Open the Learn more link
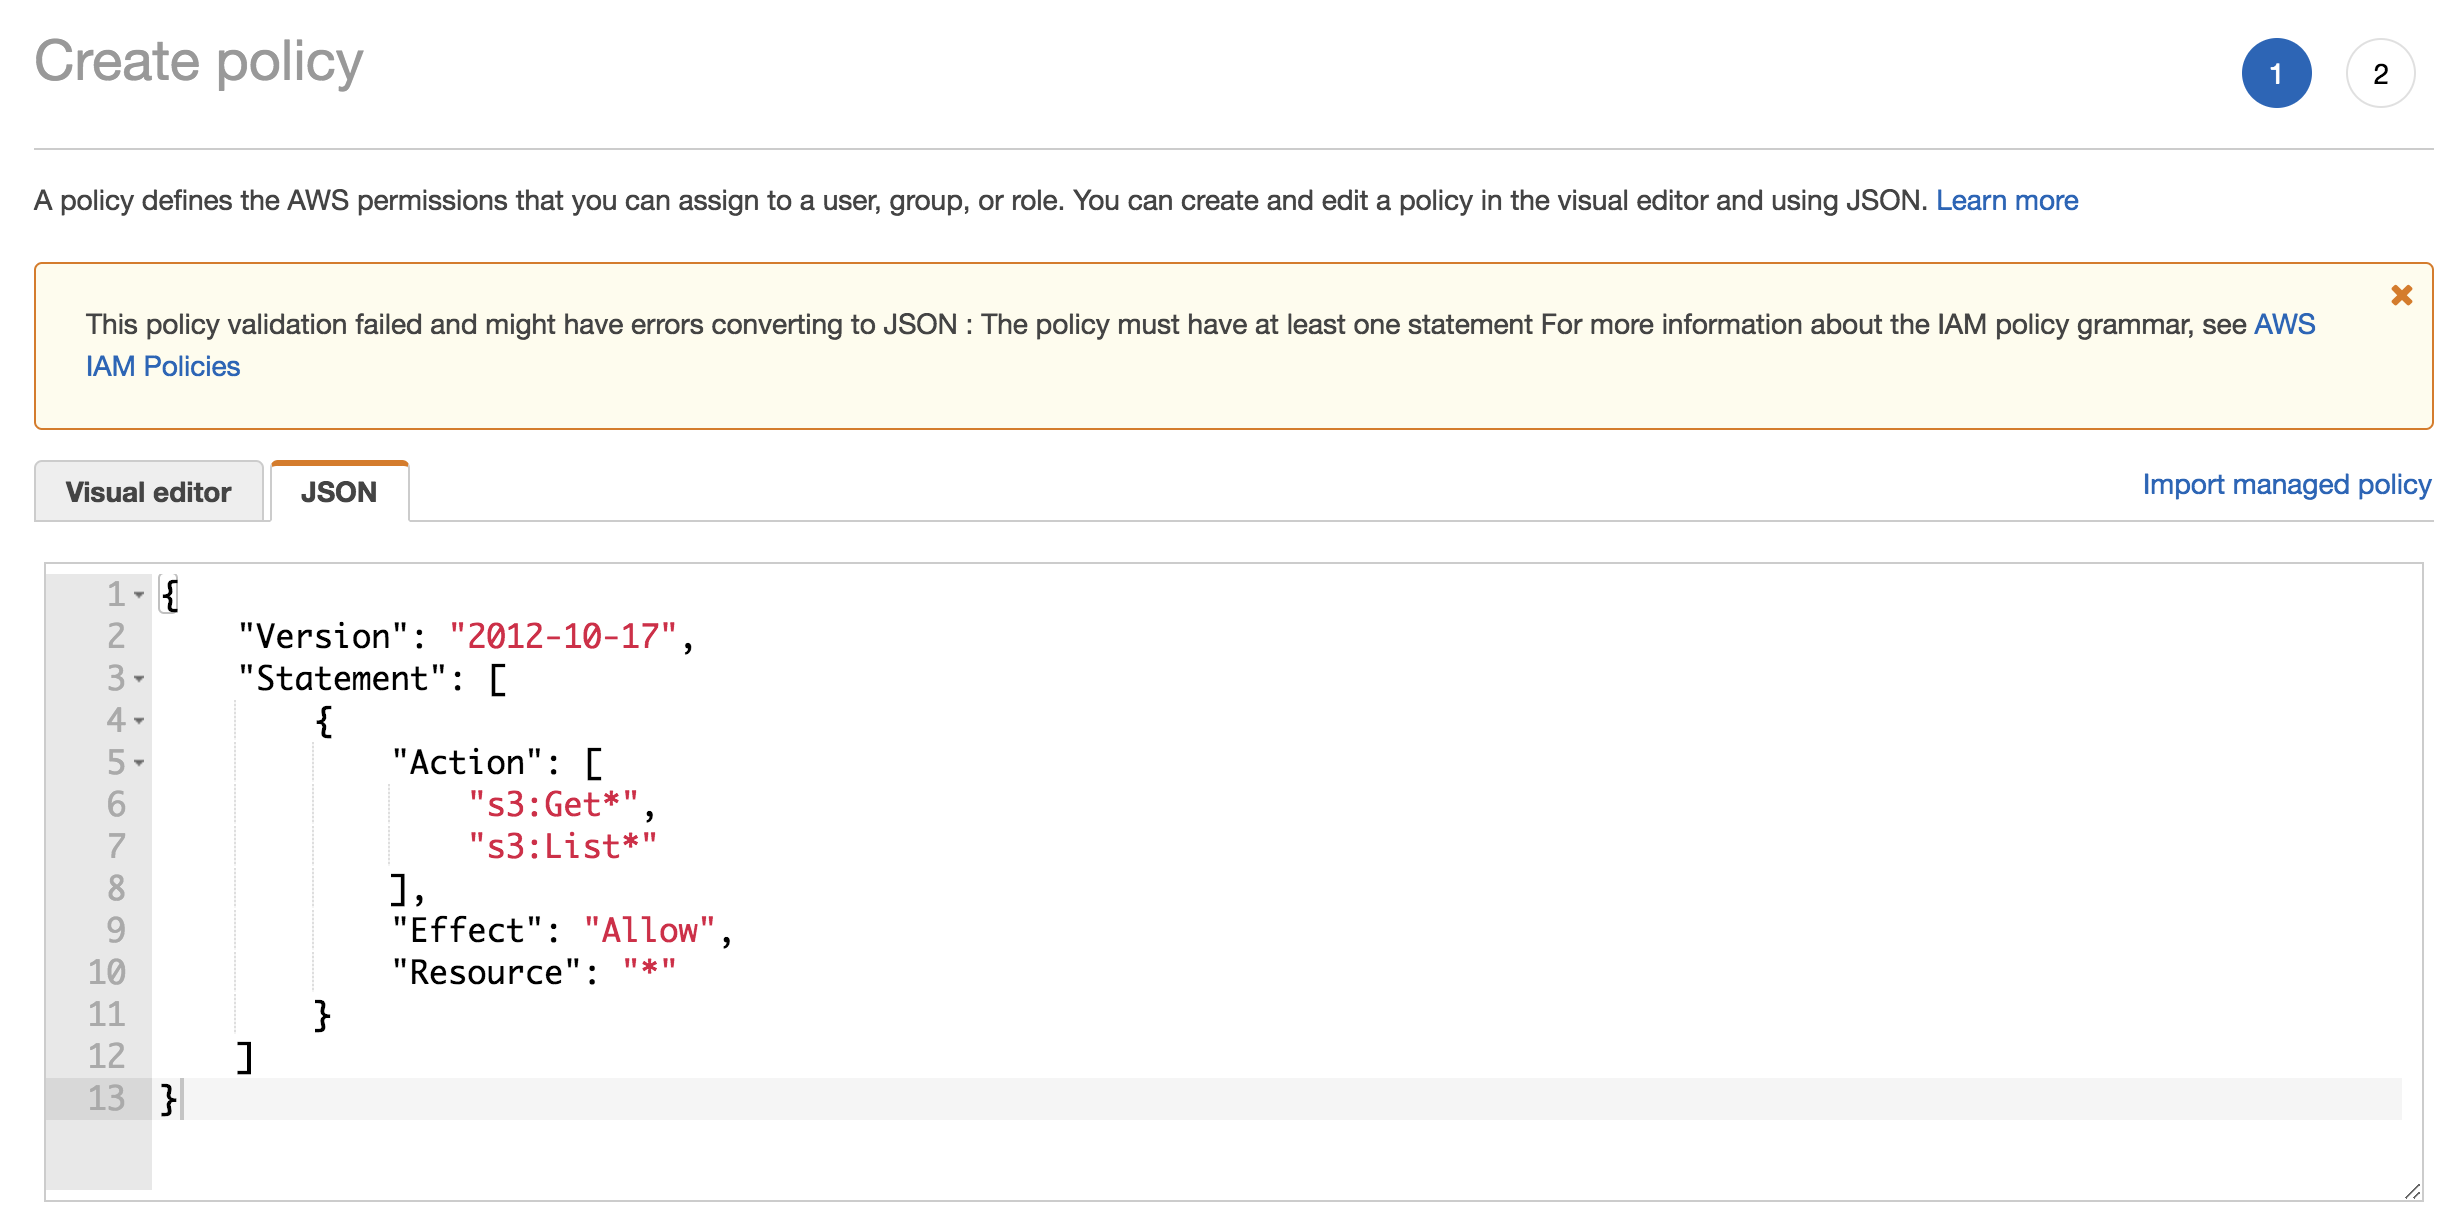This screenshot has width=2442, height=1218. tap(2006, 201)
